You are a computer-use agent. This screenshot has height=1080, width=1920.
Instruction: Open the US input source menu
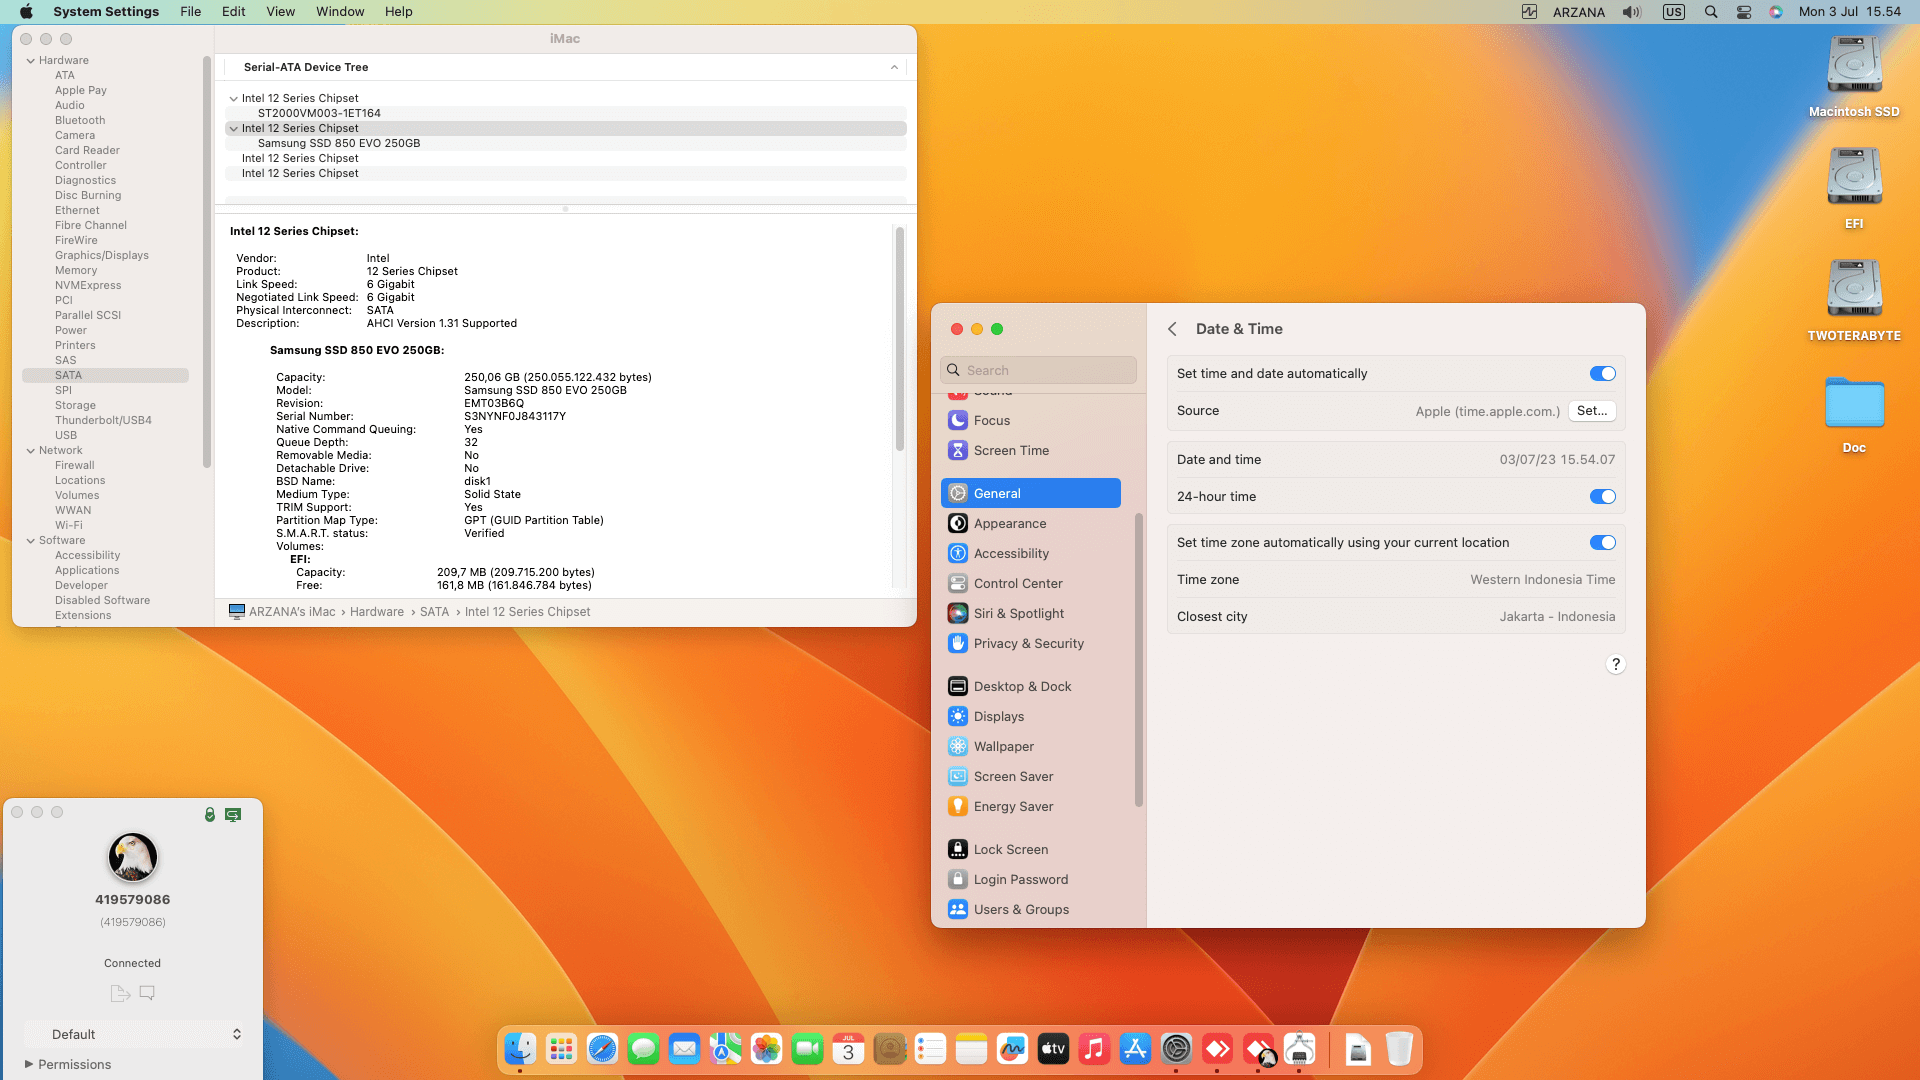1674,12
